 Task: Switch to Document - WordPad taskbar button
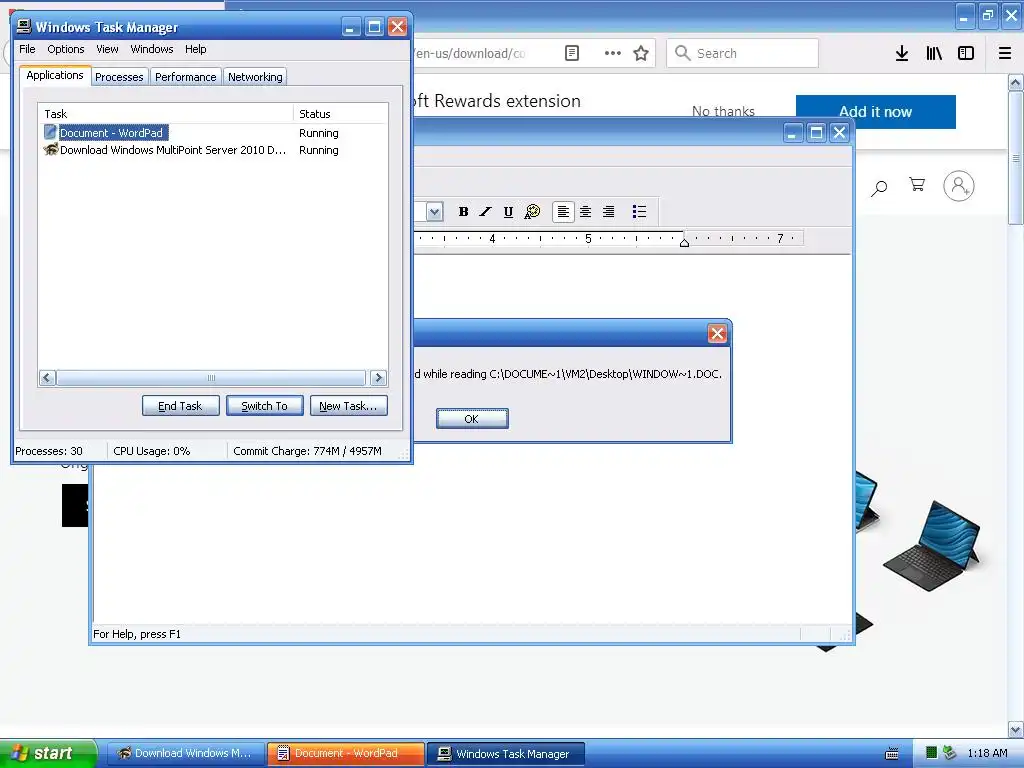345,753
